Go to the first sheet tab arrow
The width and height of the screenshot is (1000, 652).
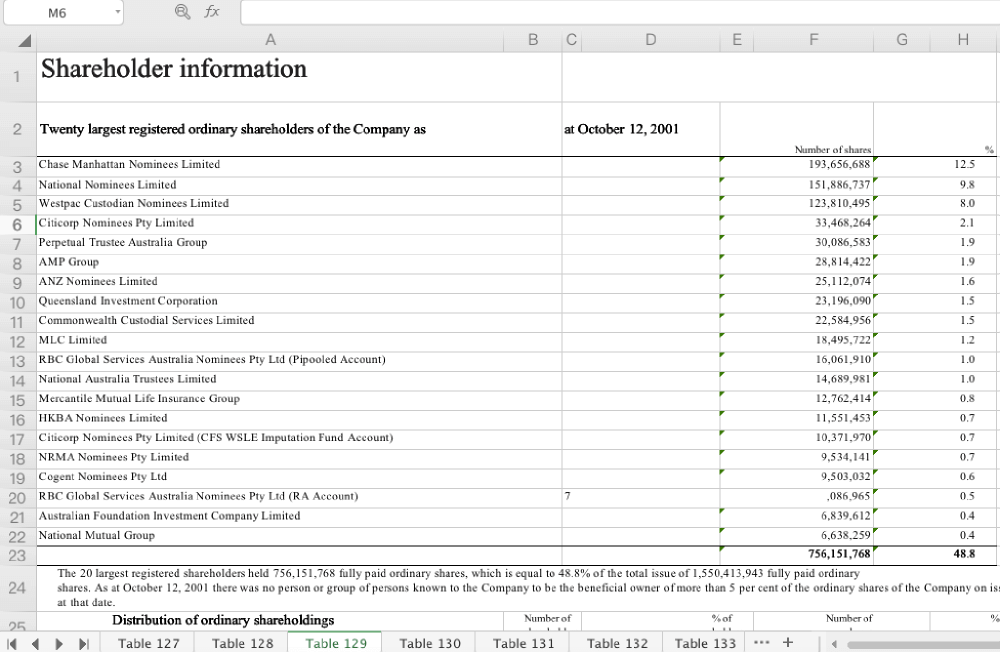pos(13,643)
